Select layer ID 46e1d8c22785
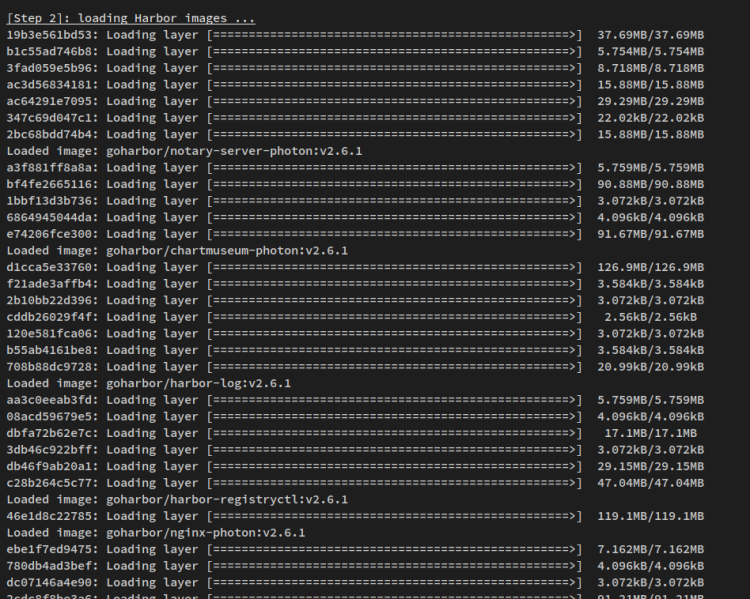 click(x=49, y=516)
